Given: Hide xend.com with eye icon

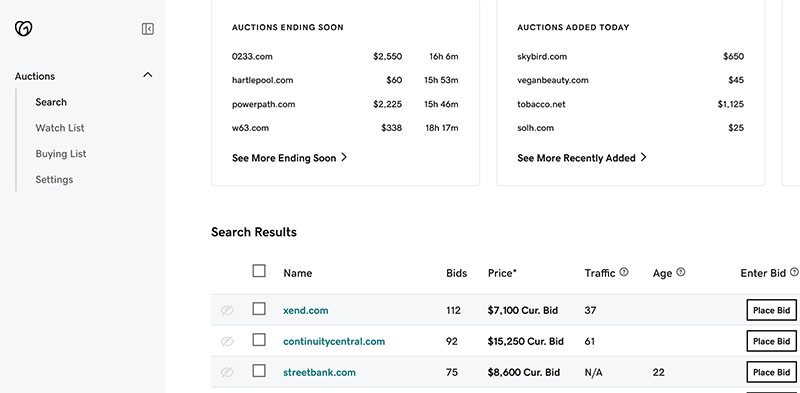Looking at the screenshot, I should pyautogui.click(x=227, y=310).
